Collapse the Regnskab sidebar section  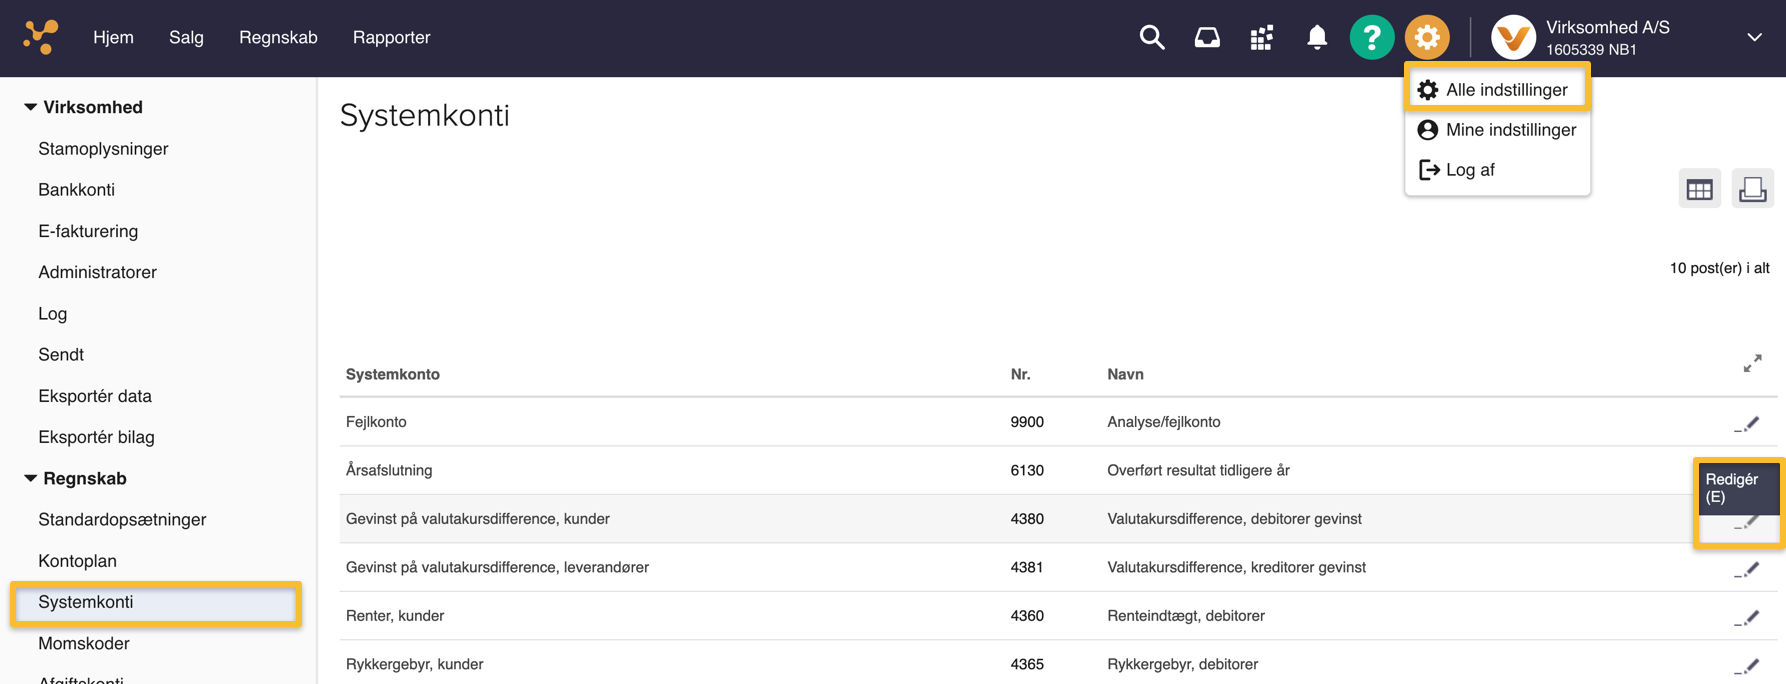coord(31,478)
